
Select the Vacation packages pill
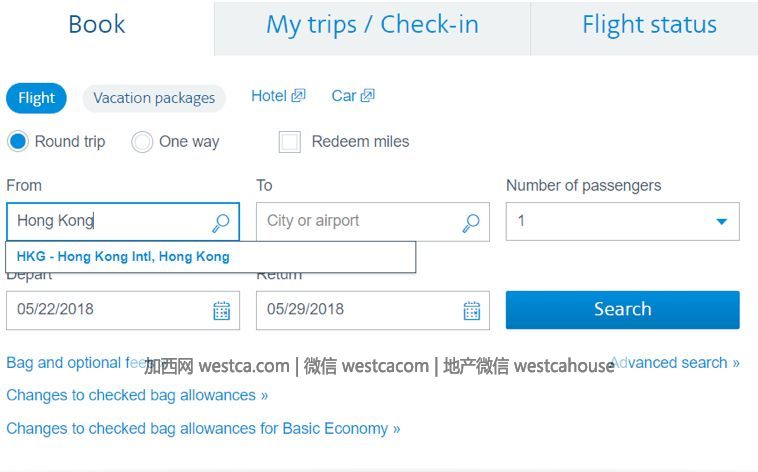(154, 98)
